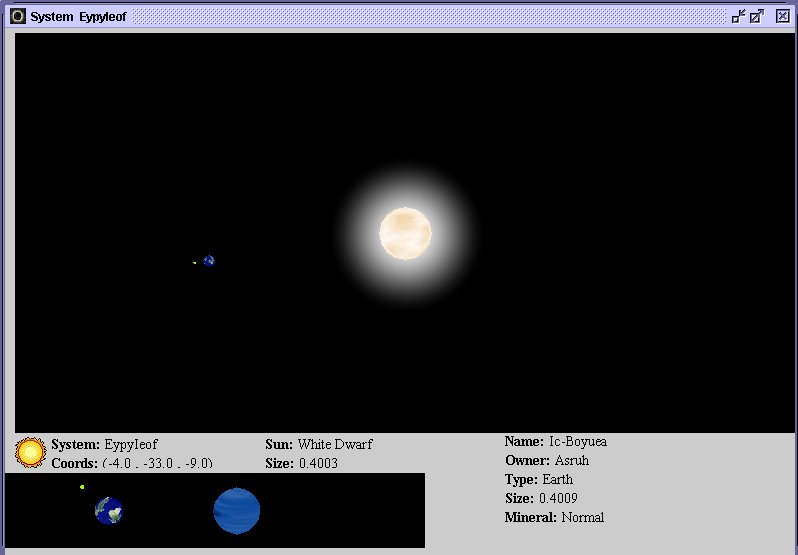Image resolution: width=798 pixels, height=555 pixels.
Task: Click the system name Eypyleof in the info panel
Action: [131, 444]
